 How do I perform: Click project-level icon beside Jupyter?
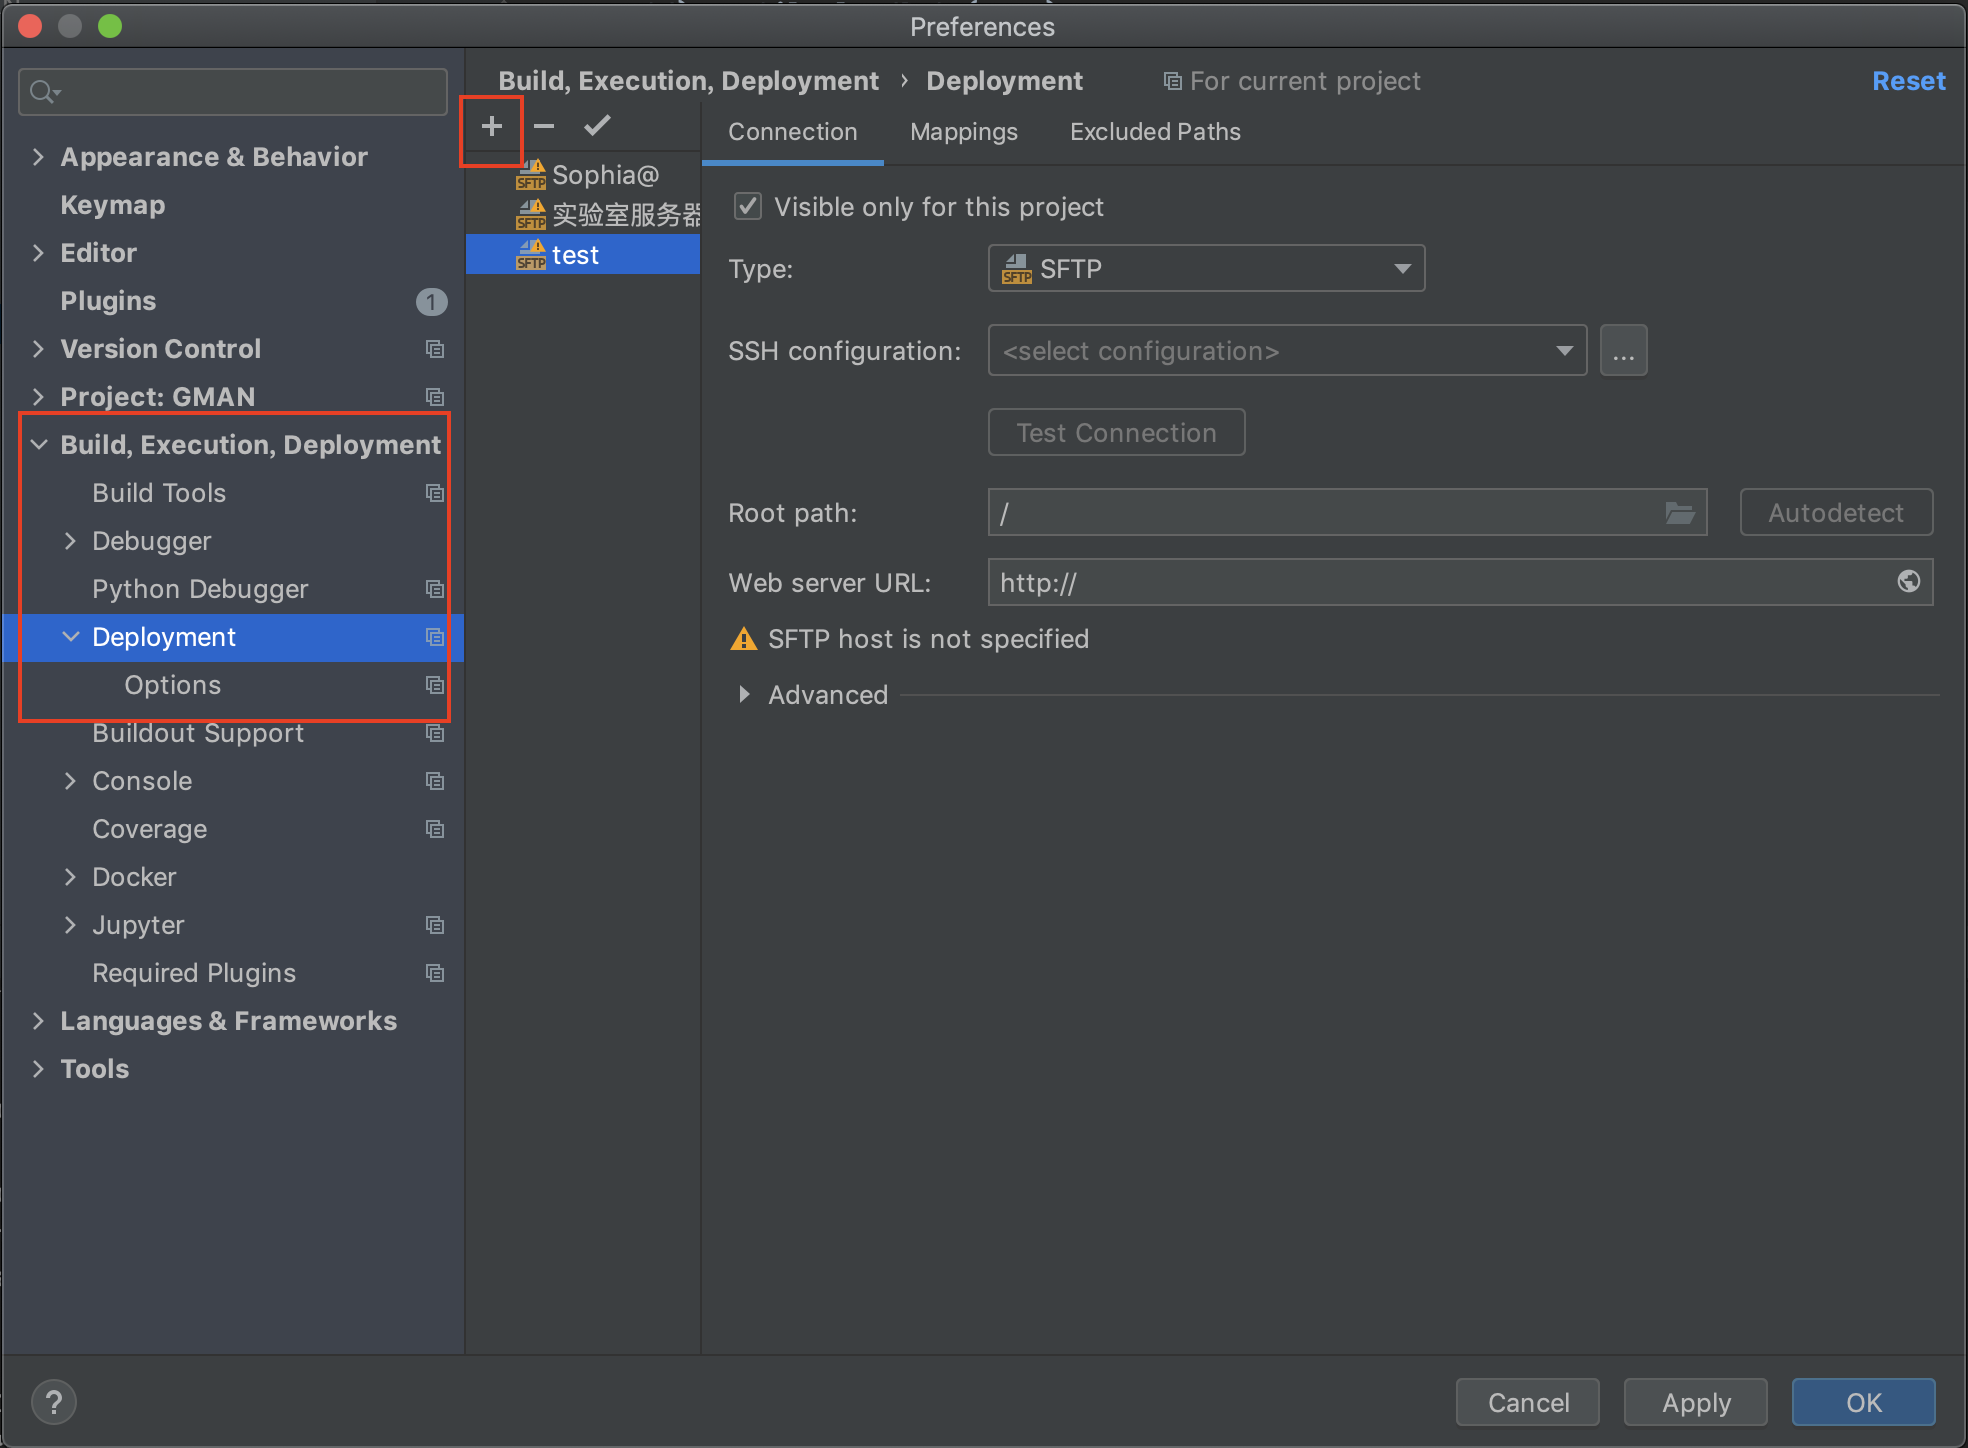pos(435,925)
